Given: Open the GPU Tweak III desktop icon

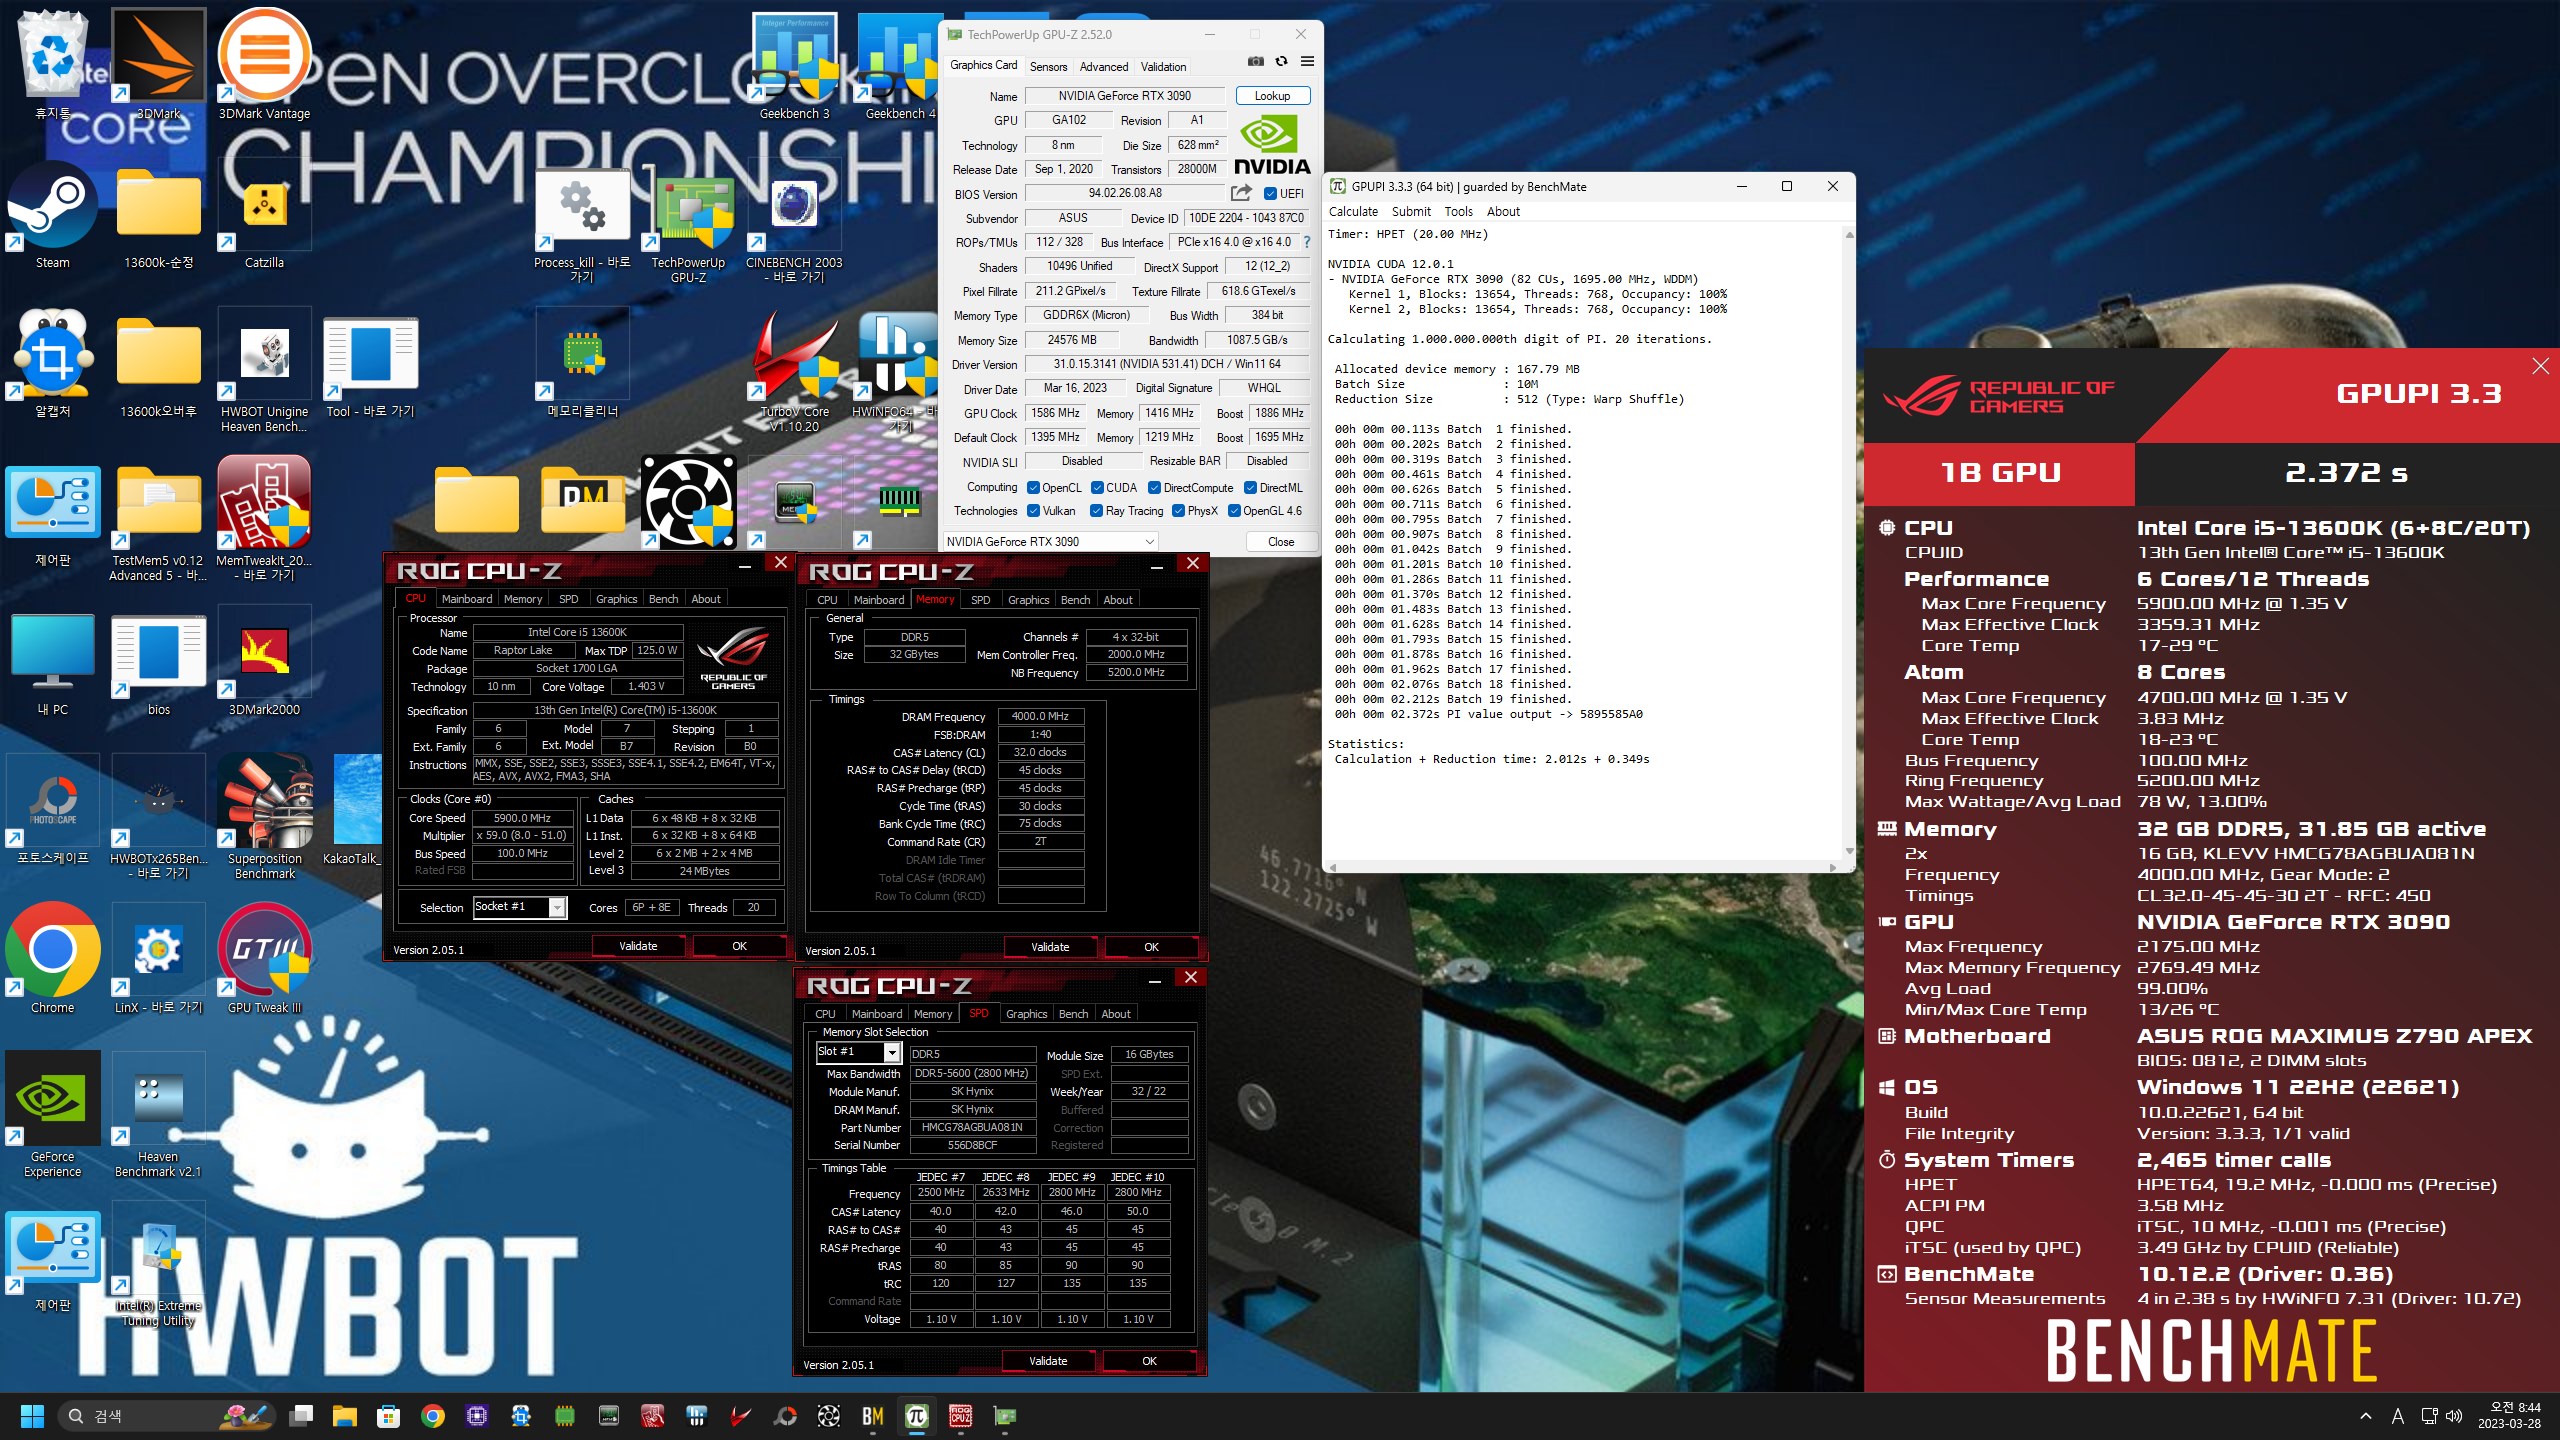Looking at the screenshot, I should [x=265, y=960].
